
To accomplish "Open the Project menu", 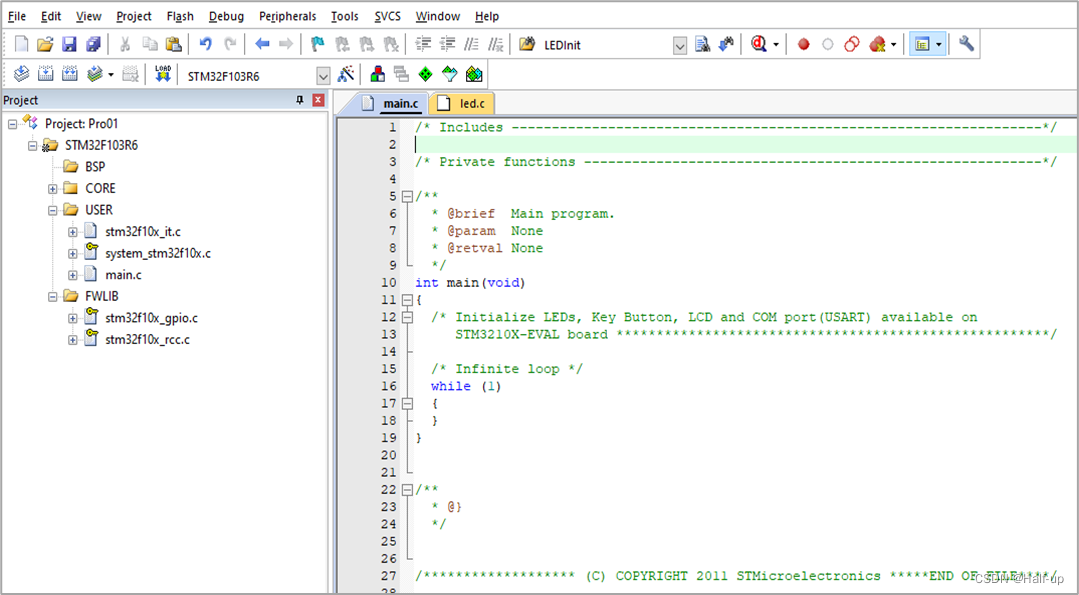I will 133,16.
